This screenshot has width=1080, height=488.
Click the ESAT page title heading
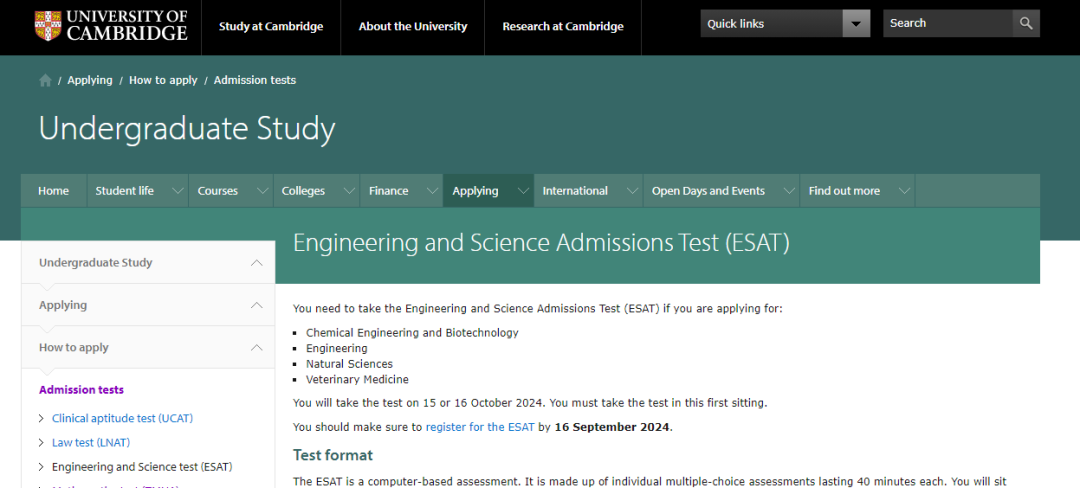click(541, 244)
